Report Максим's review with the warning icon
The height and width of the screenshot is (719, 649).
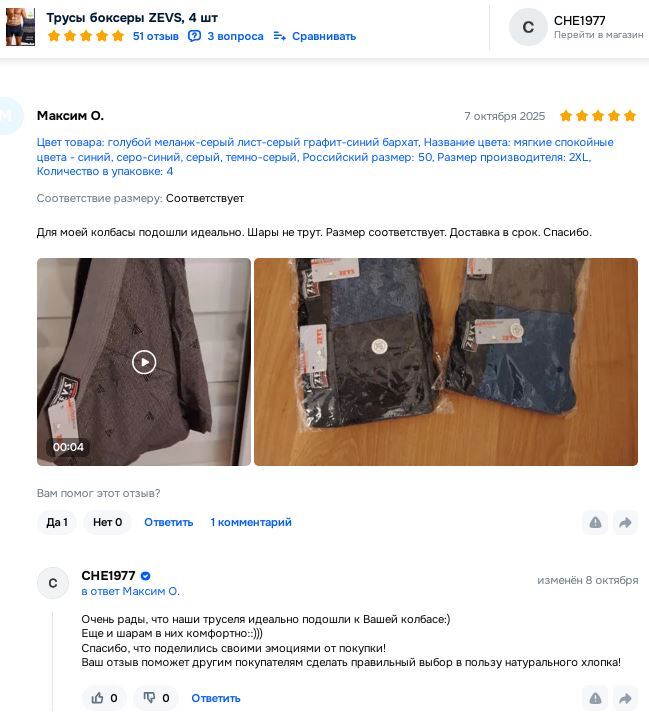[x=595, y=522]
